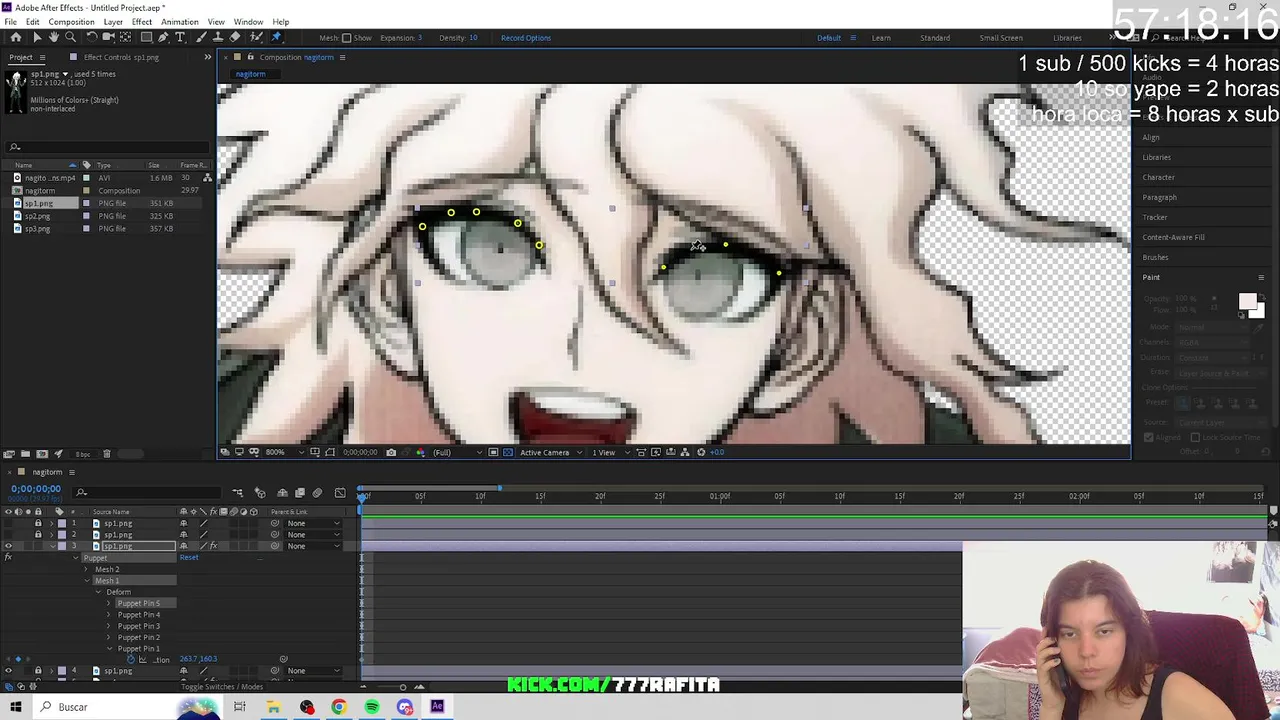Viewport: 1280px width, 720px height.
Task: Show layer 1 with its eye toggle
Action: (x=8, y=523)
